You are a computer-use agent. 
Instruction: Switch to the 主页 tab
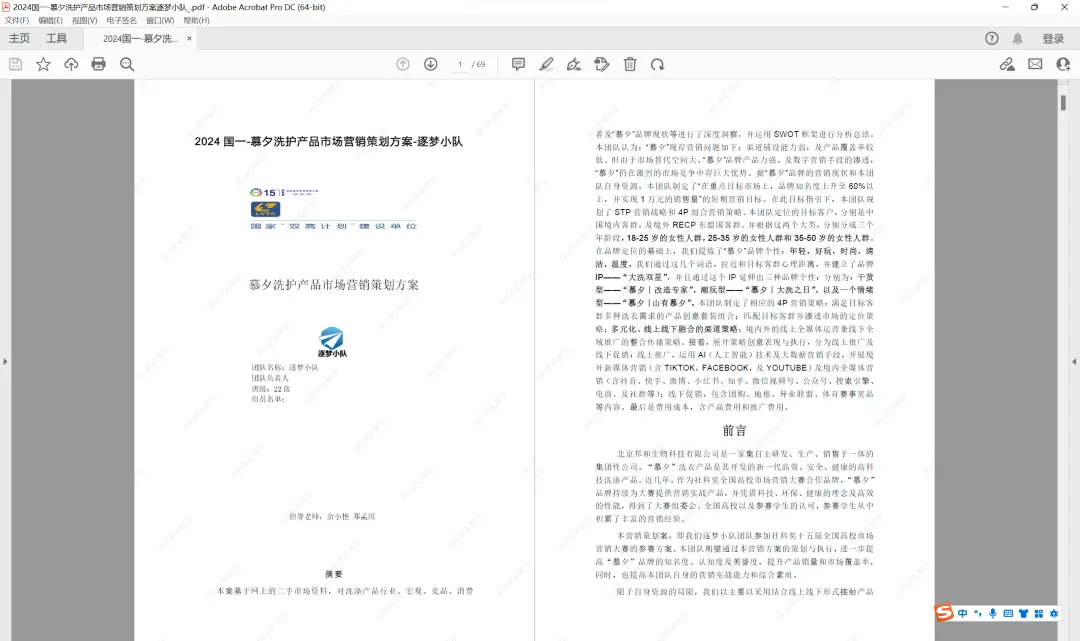(19, 38)
